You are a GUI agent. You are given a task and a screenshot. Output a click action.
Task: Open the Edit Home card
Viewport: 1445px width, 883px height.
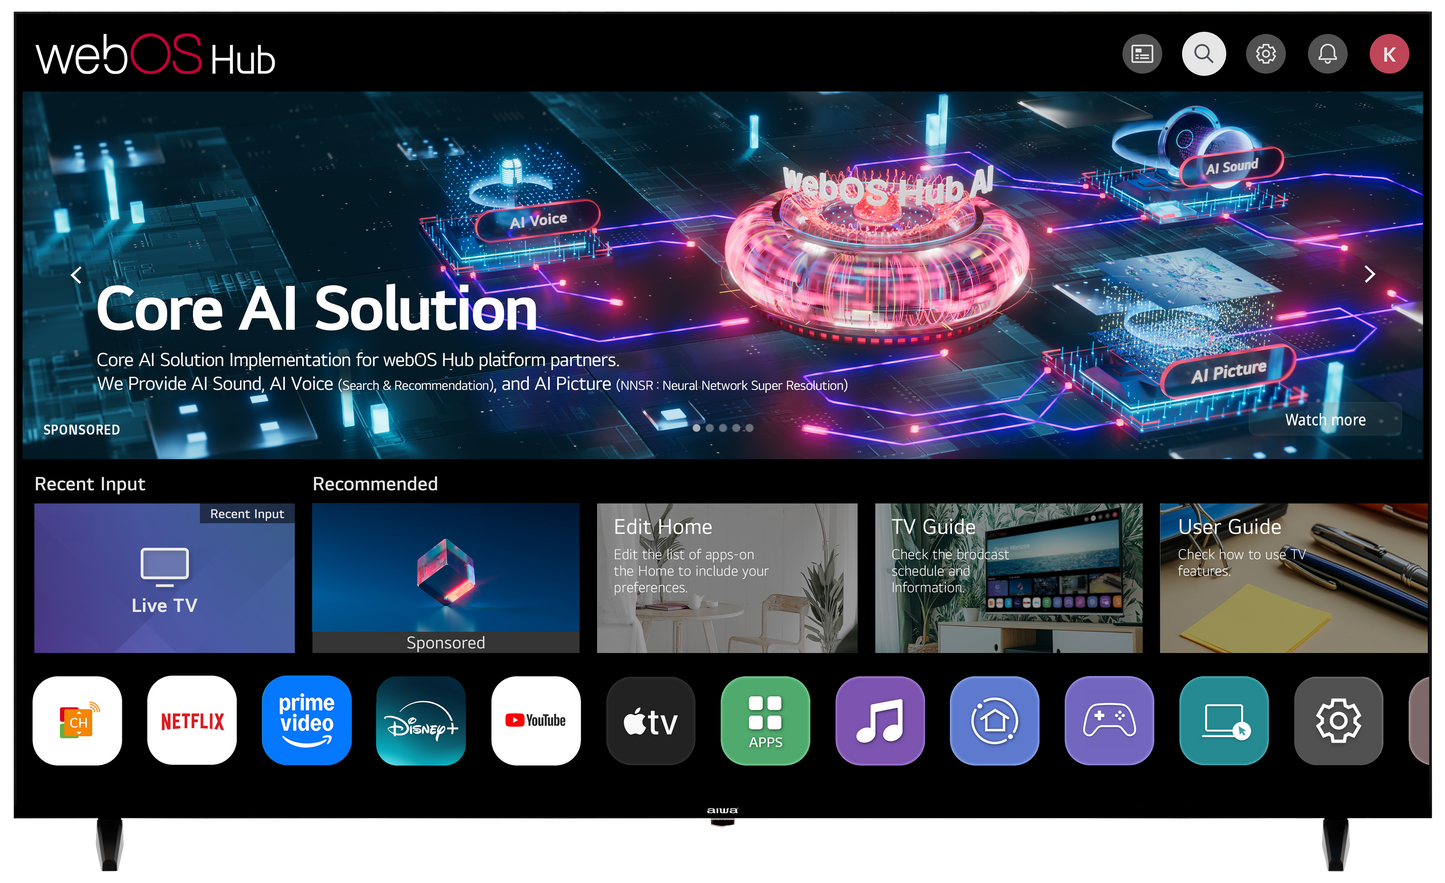click(x=727, y=578)
